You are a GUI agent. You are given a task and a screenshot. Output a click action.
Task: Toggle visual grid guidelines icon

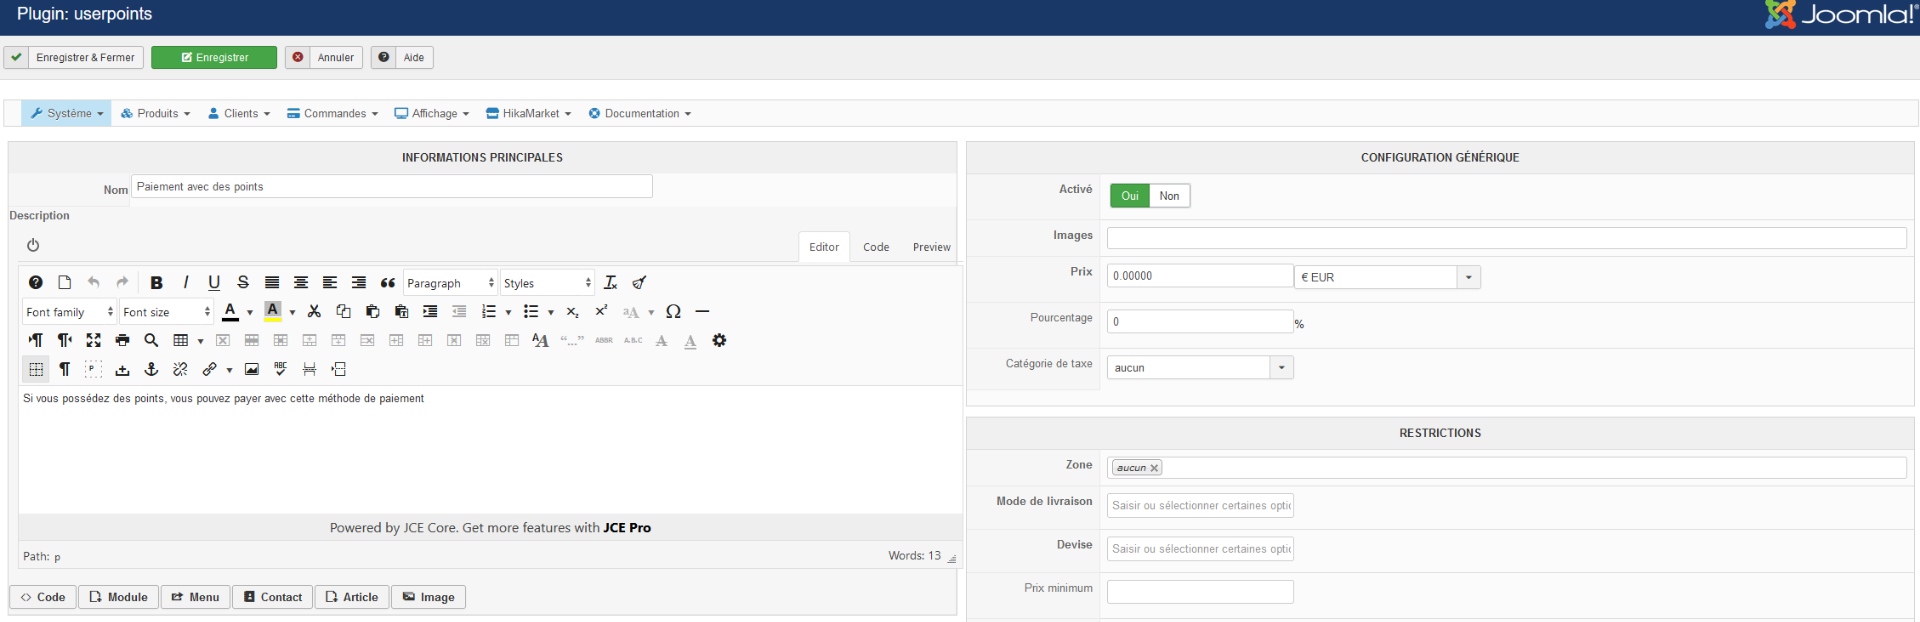[36, 370]
